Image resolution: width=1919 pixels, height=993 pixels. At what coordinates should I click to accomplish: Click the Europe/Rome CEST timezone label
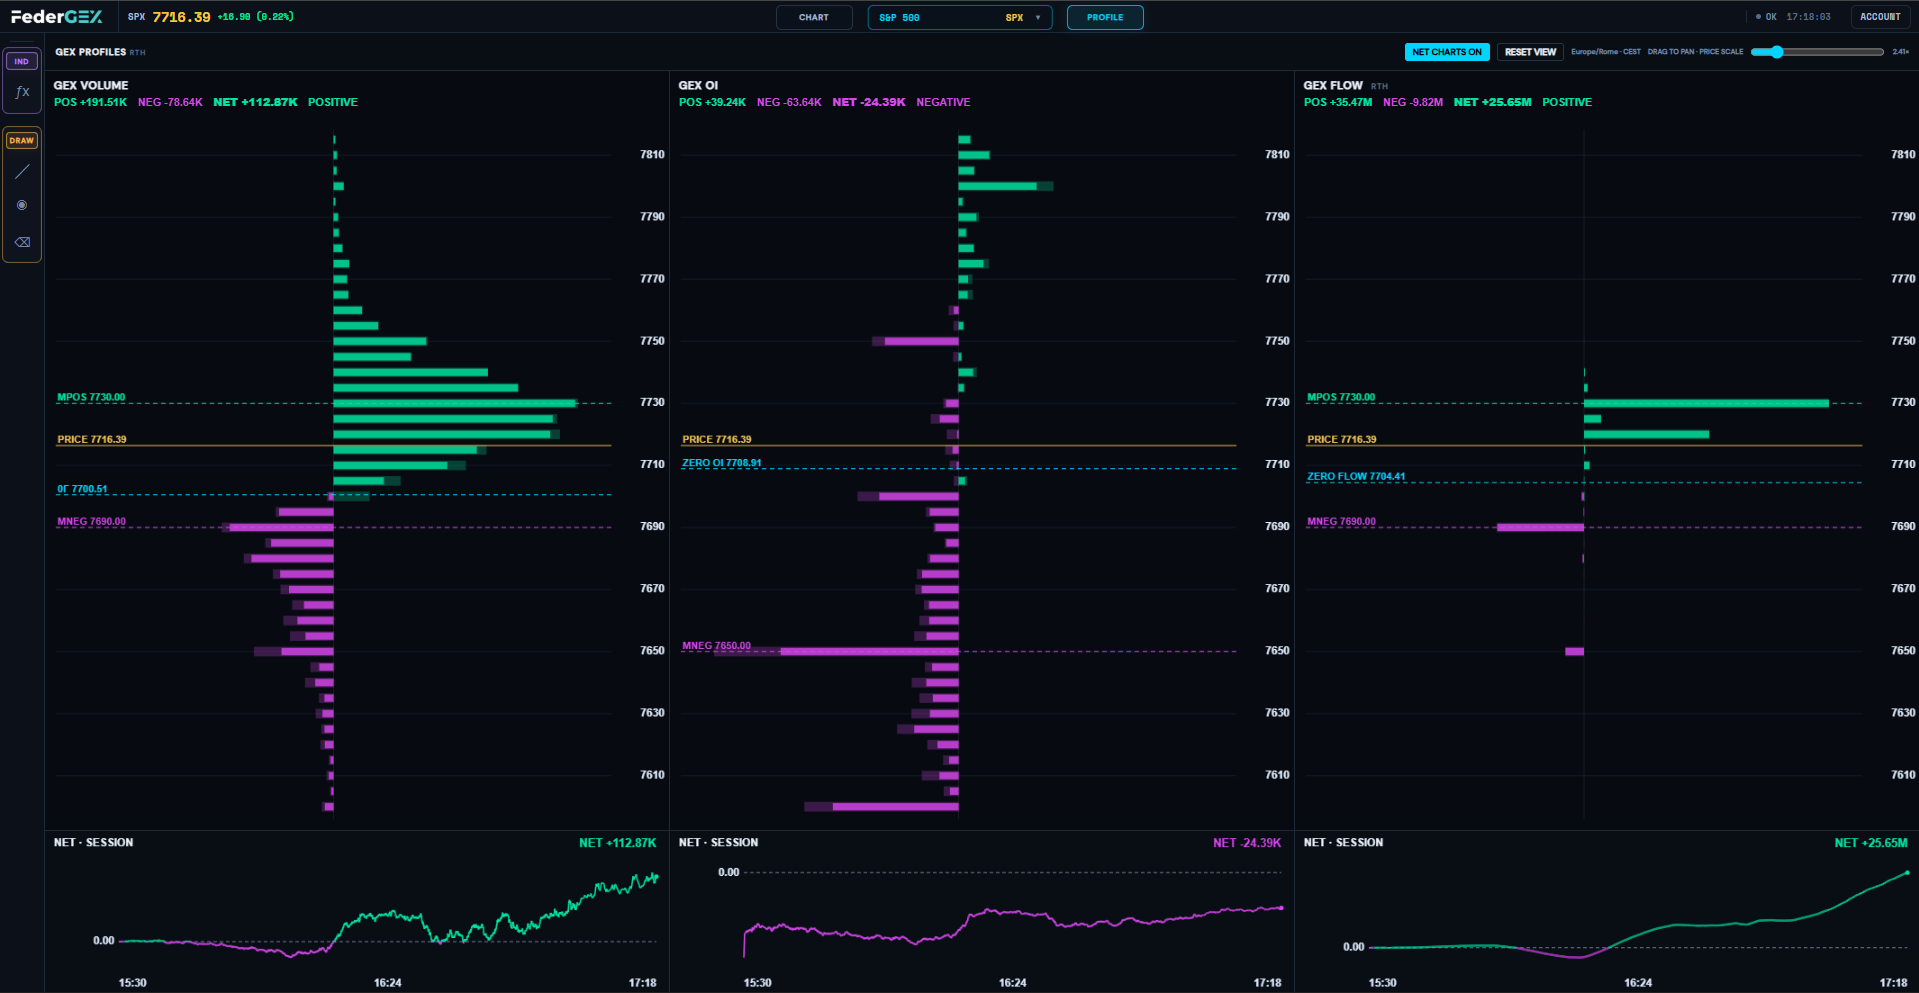(x=1606, y=52)
